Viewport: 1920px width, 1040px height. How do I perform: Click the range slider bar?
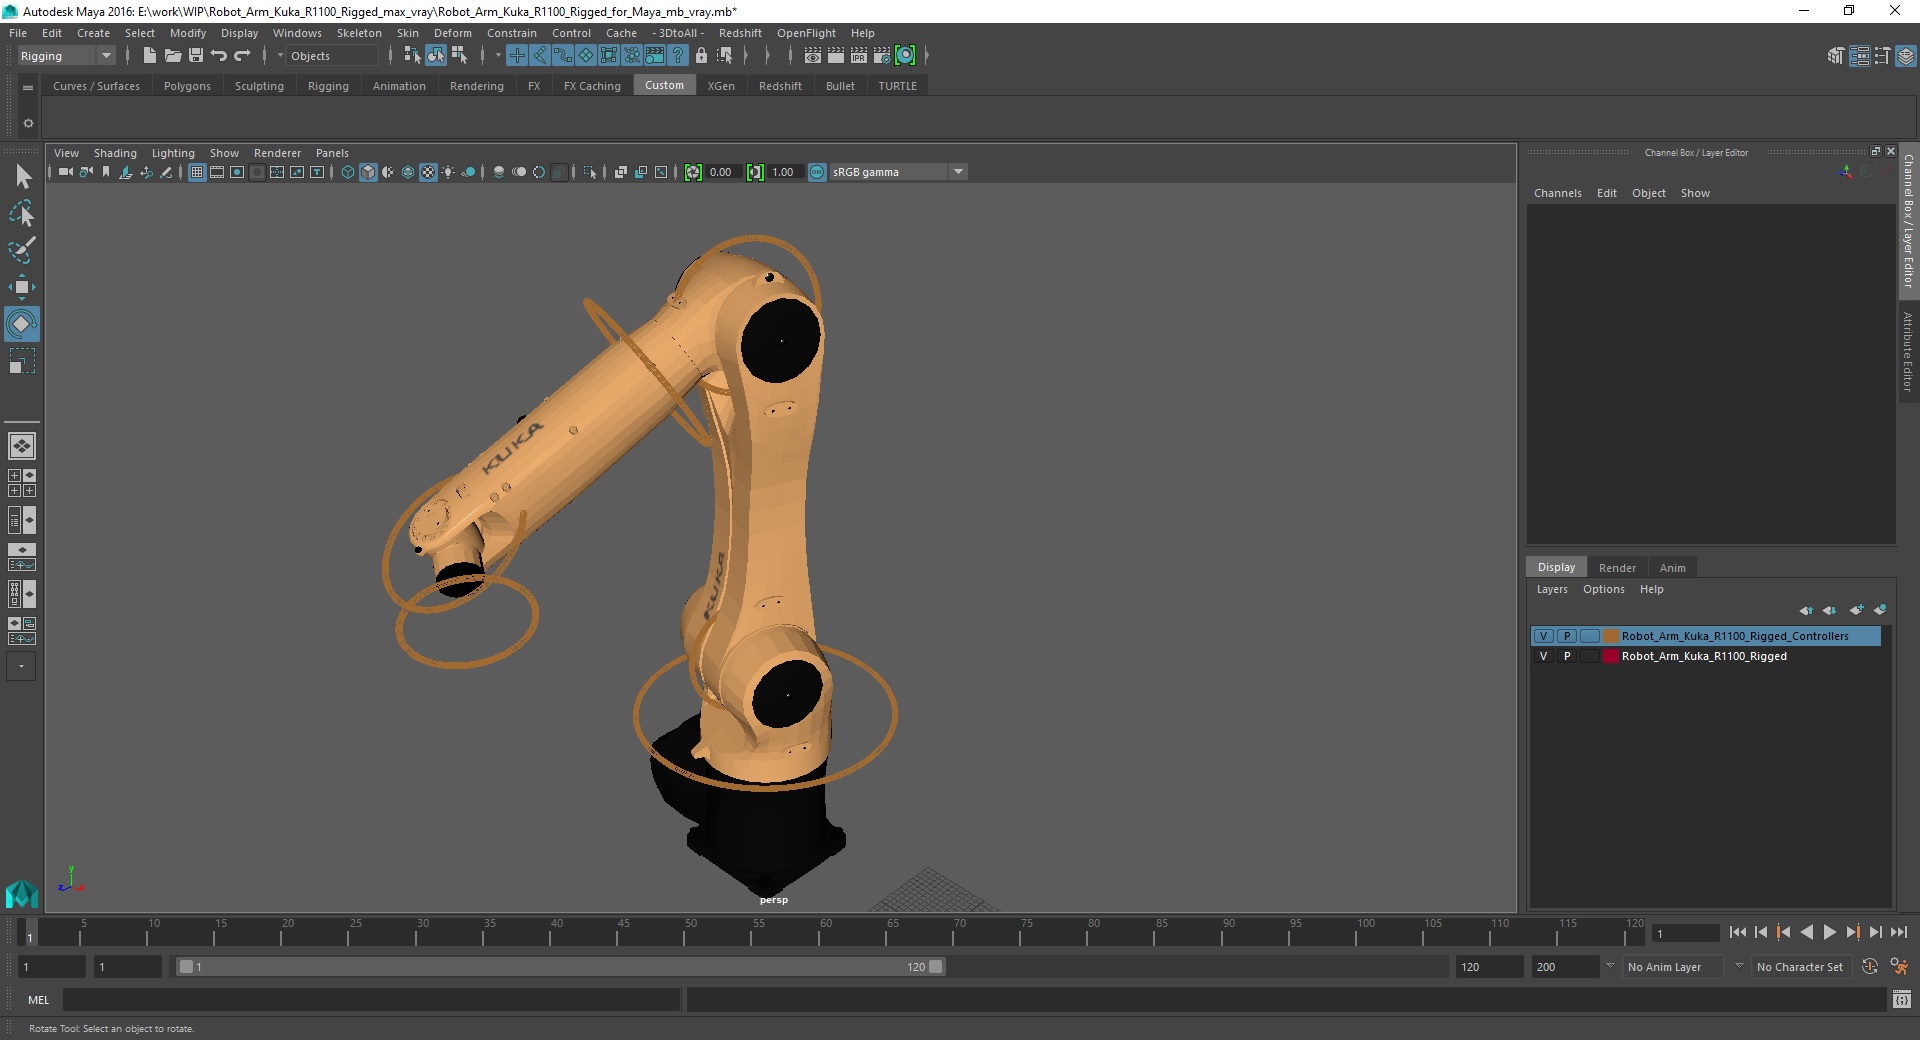pyautogui.click(x=560, y=967)
